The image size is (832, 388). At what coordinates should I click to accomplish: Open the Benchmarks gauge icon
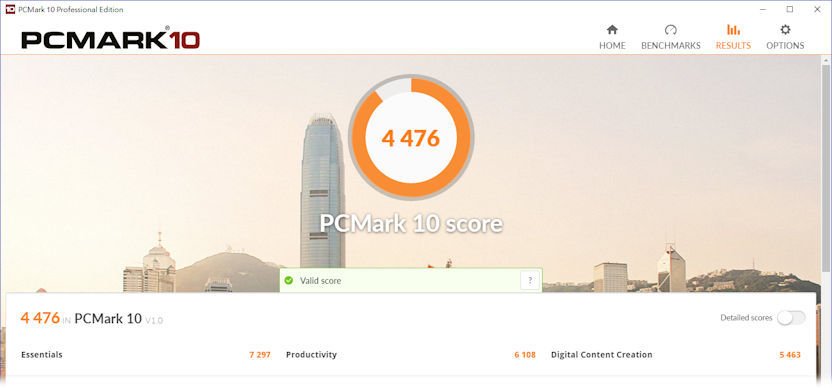(671, 30)
